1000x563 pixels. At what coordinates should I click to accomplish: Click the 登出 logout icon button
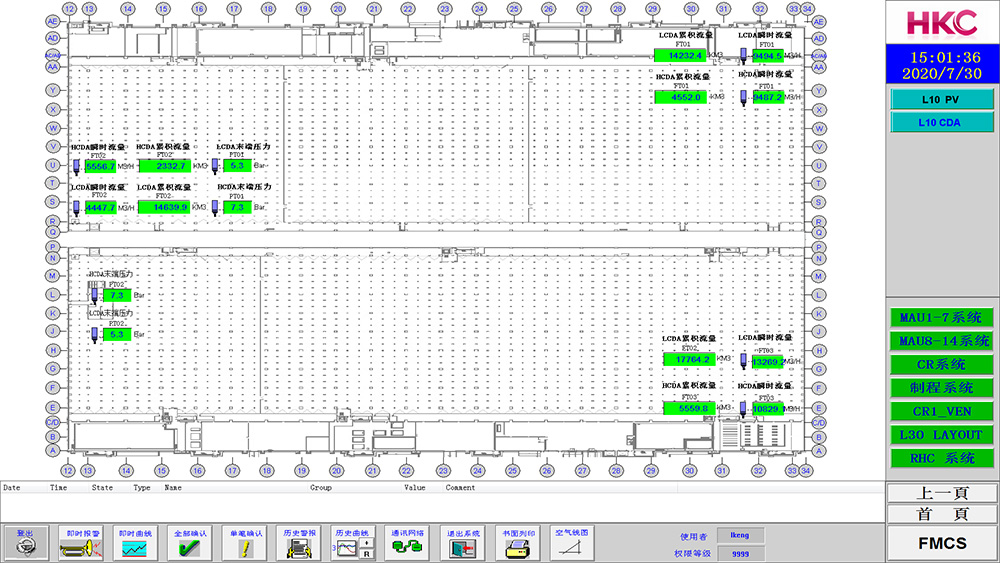(x=25, y=547)
